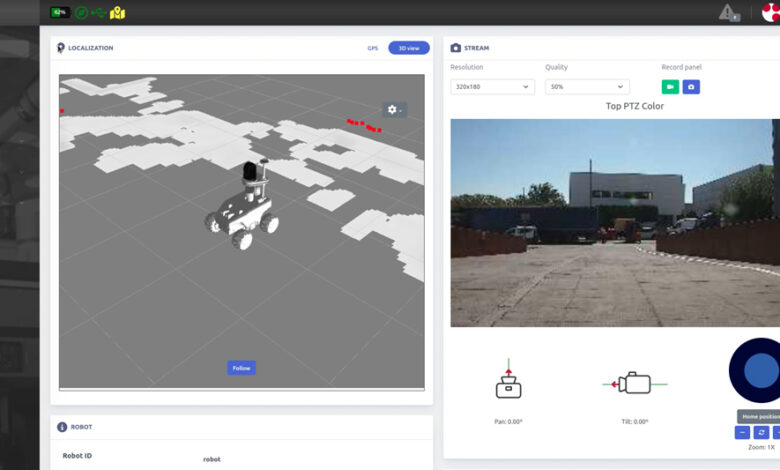Select the 3D view tab
This screenshot has height=470, width=780.
click(409, 48)
